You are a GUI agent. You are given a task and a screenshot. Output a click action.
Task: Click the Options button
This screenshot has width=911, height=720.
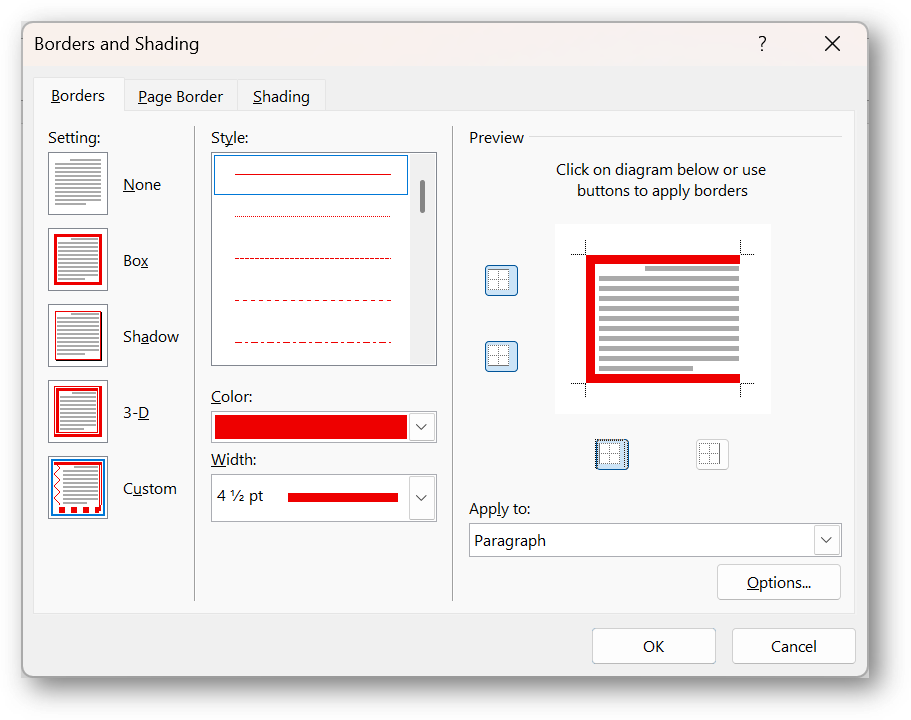pyautogui.click(x=778, y=582)
